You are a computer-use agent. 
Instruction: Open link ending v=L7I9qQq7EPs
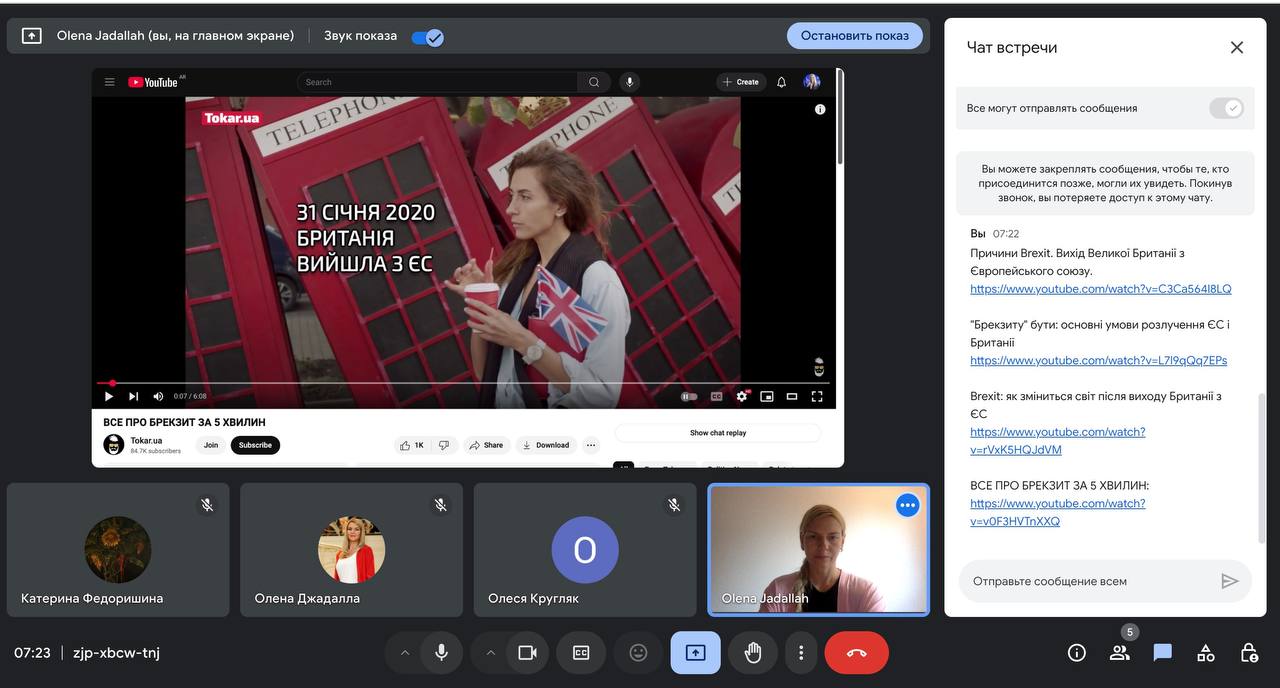1098,360
